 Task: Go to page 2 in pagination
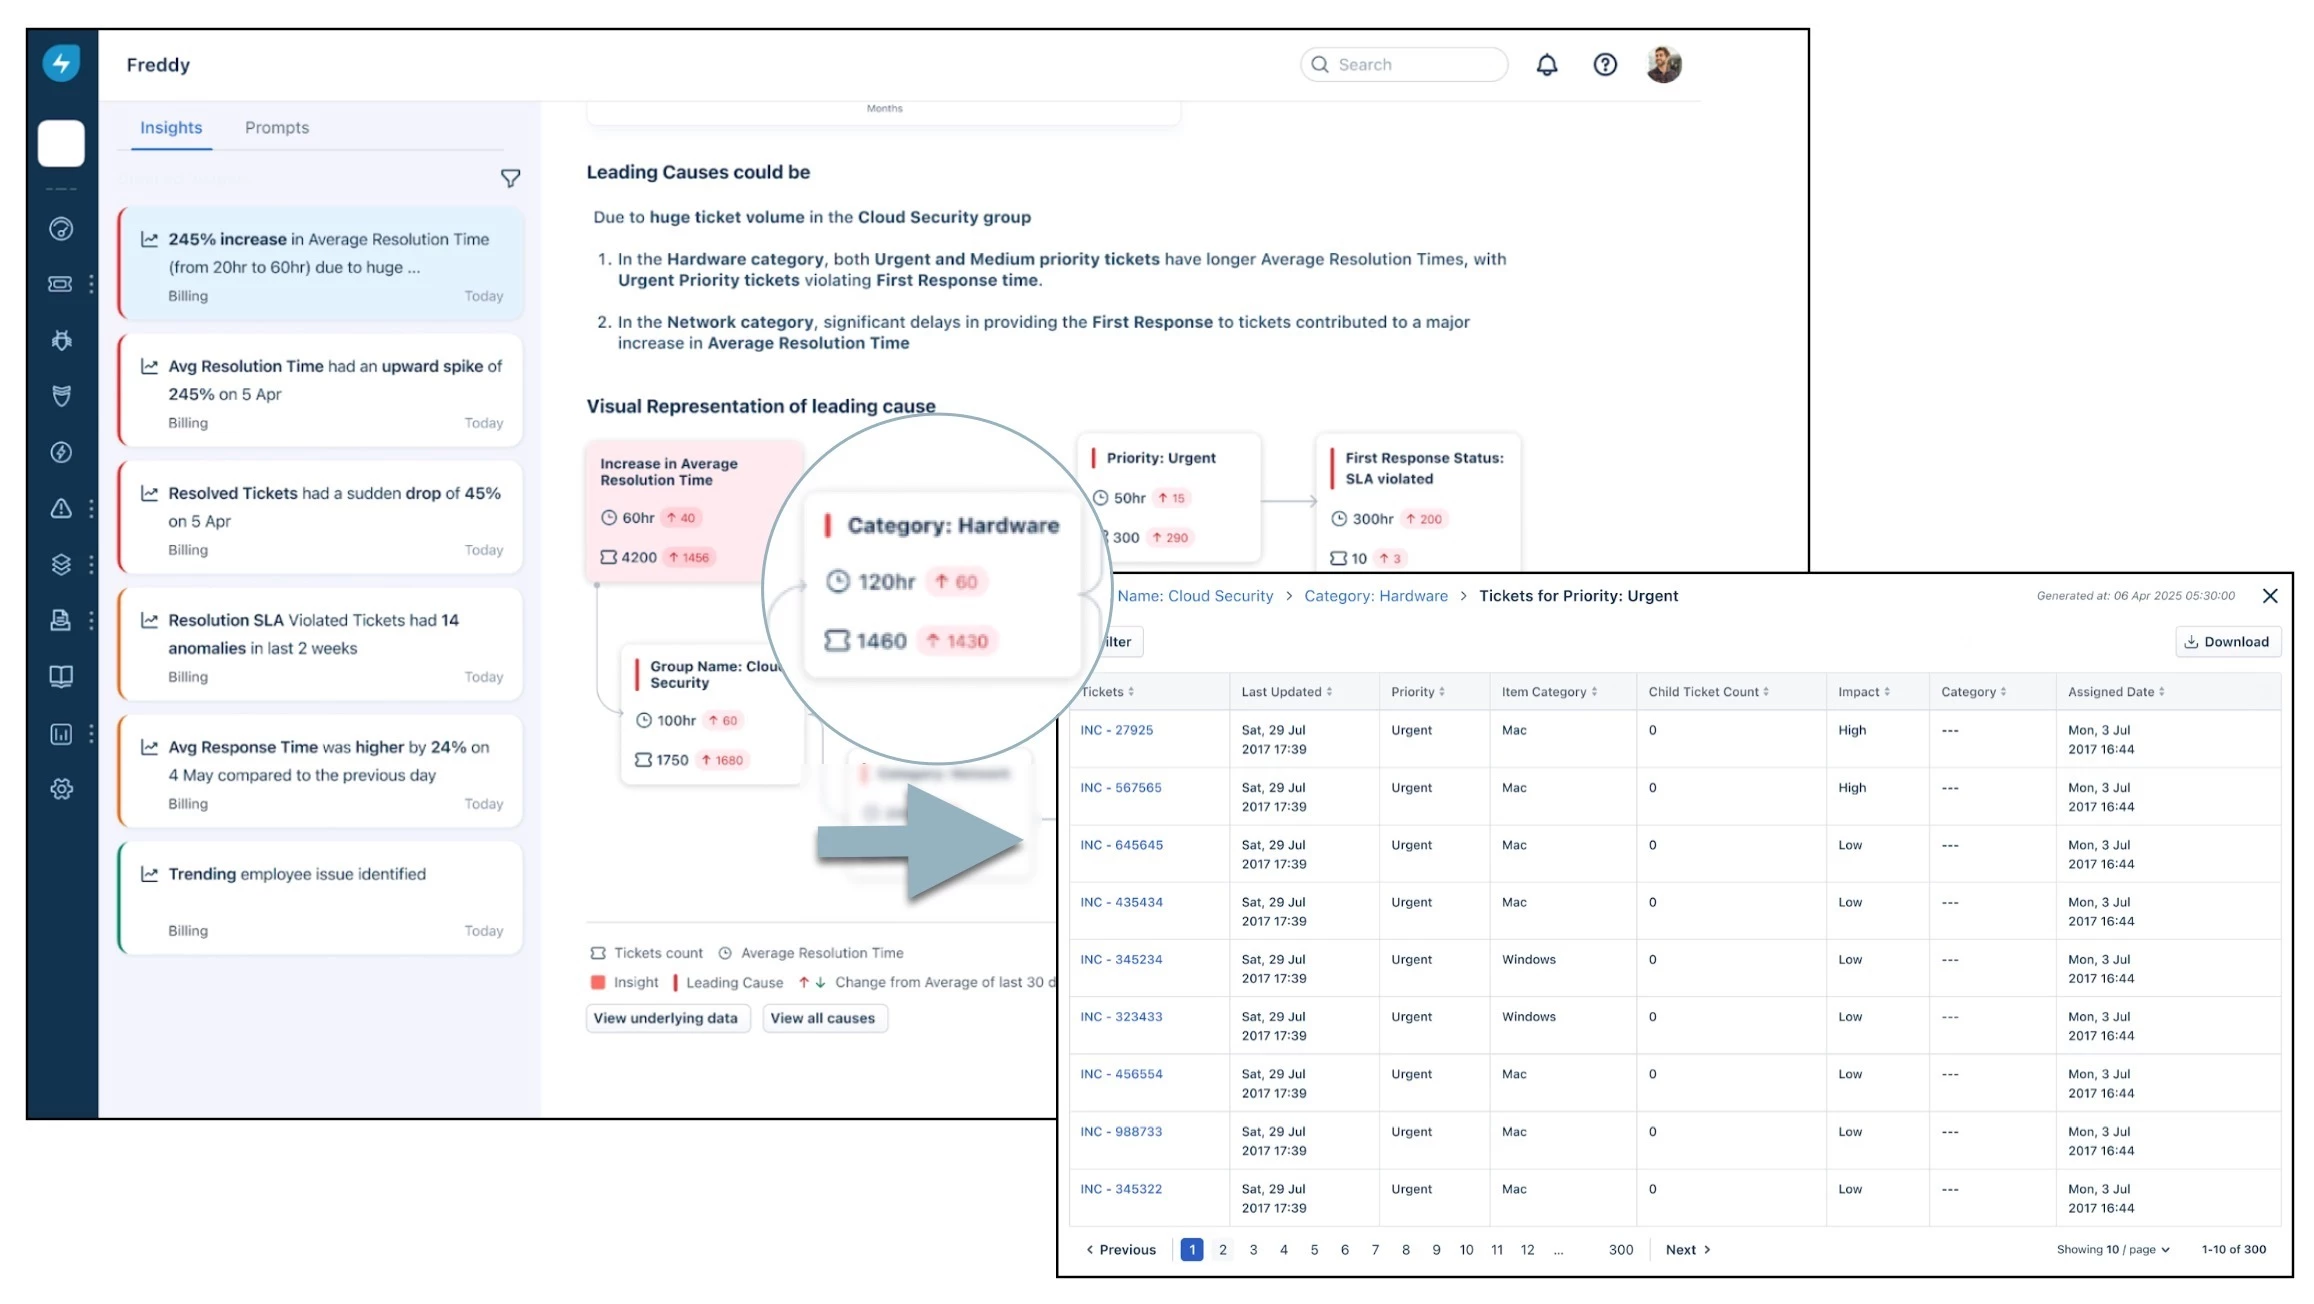point(1222,1250)
